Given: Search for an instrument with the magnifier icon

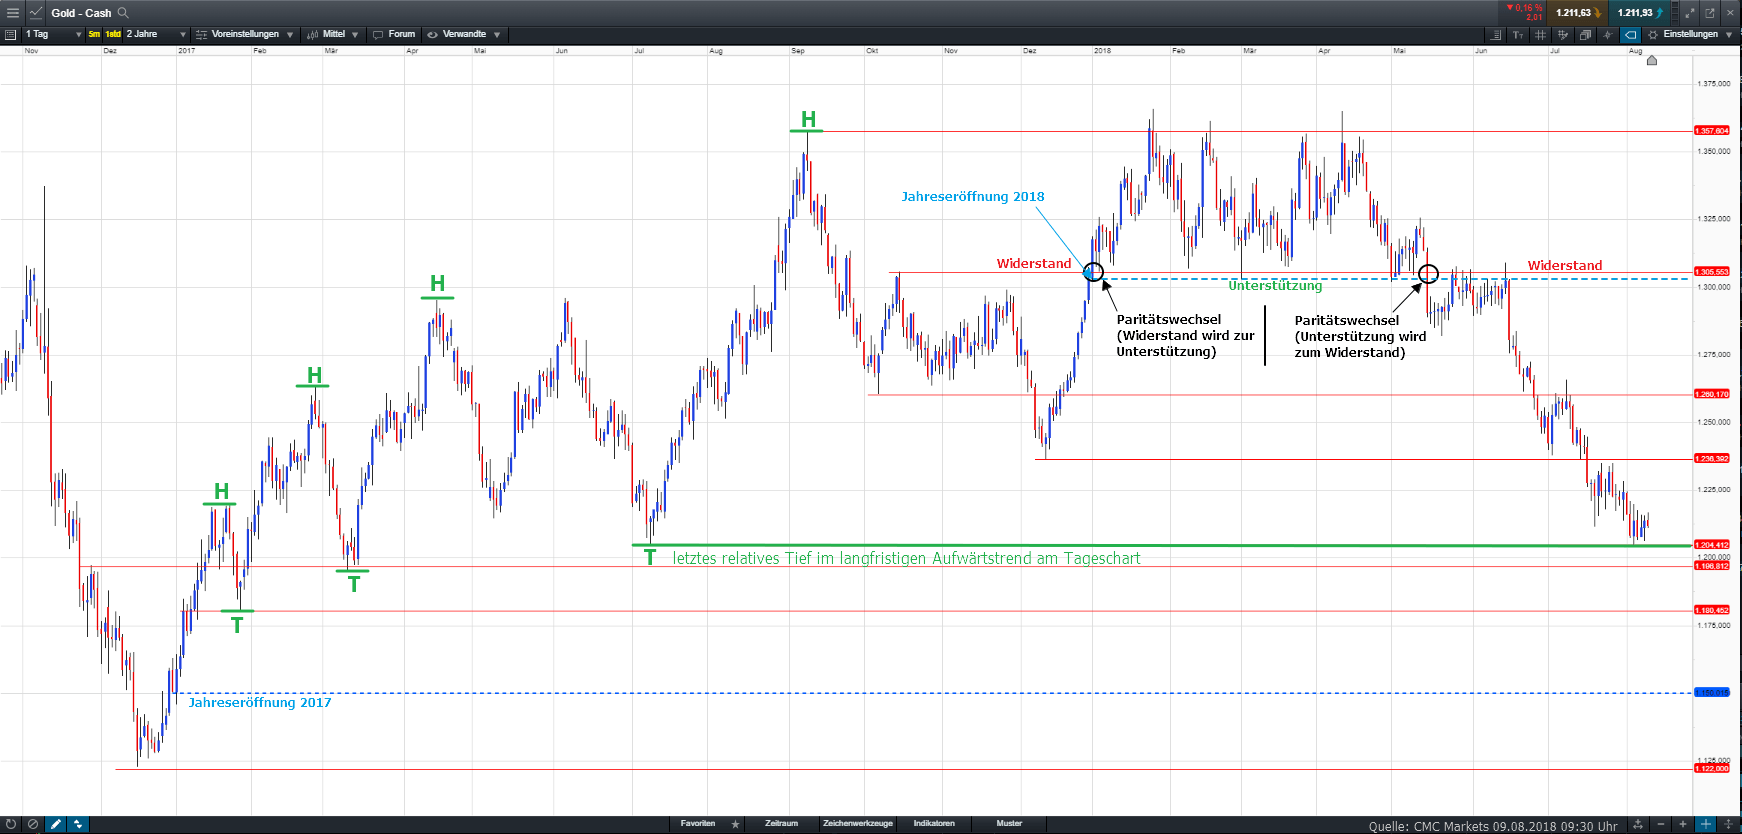Looking at the screenshot, I should coord(124,12).
